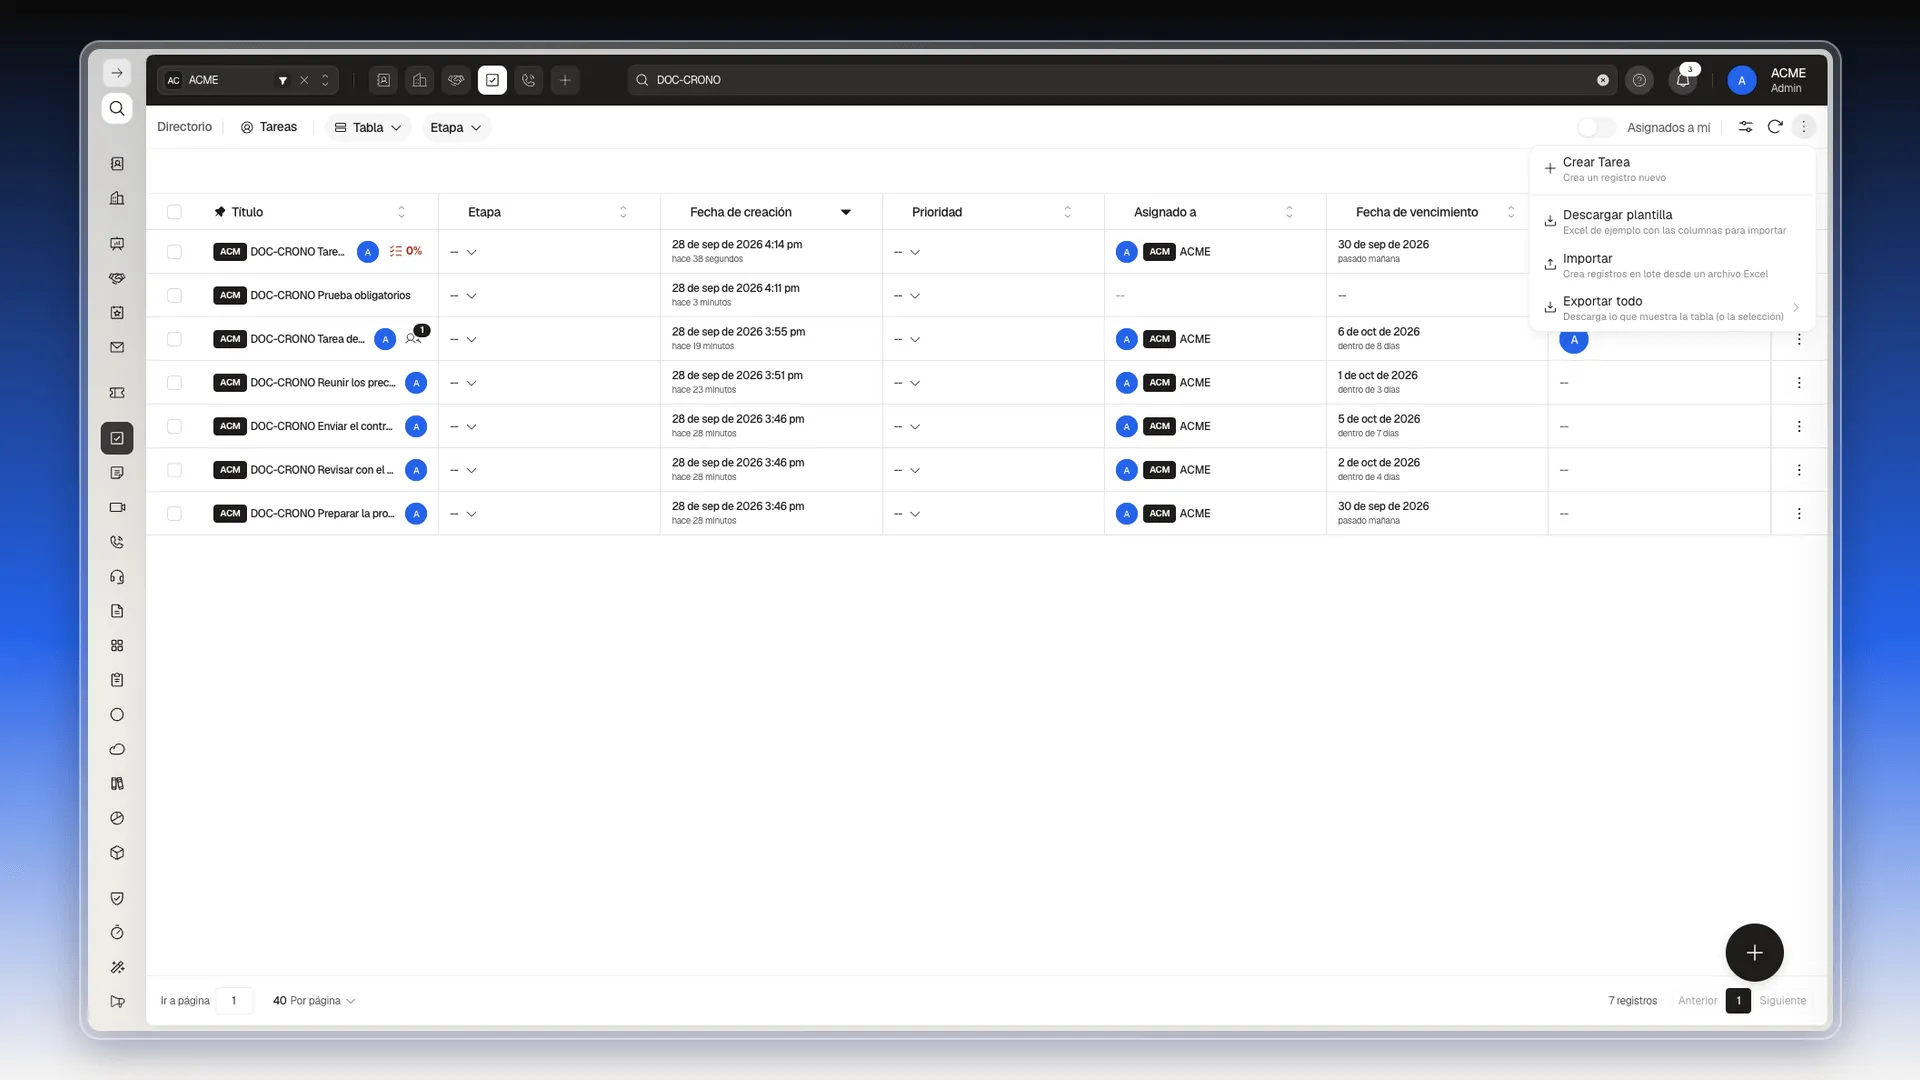Viewport: 1920px width, 1080px height.
Task: Click the Siguiente pagination button
Action: click(1783, 1001)
